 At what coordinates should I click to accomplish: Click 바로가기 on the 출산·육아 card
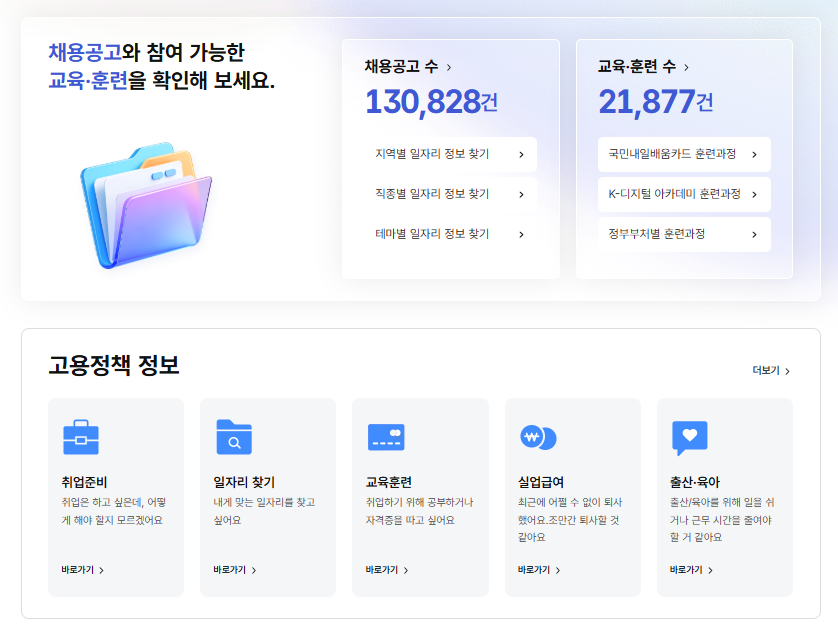point(691,570)
